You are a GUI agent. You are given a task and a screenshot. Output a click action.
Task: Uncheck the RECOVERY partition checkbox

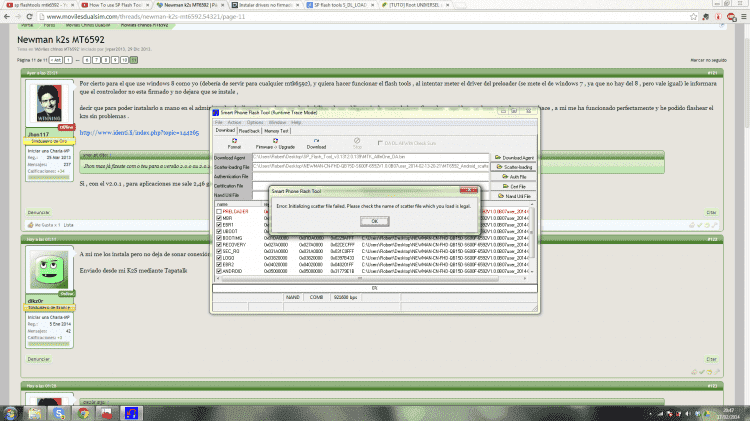click(x=219, y=244)
